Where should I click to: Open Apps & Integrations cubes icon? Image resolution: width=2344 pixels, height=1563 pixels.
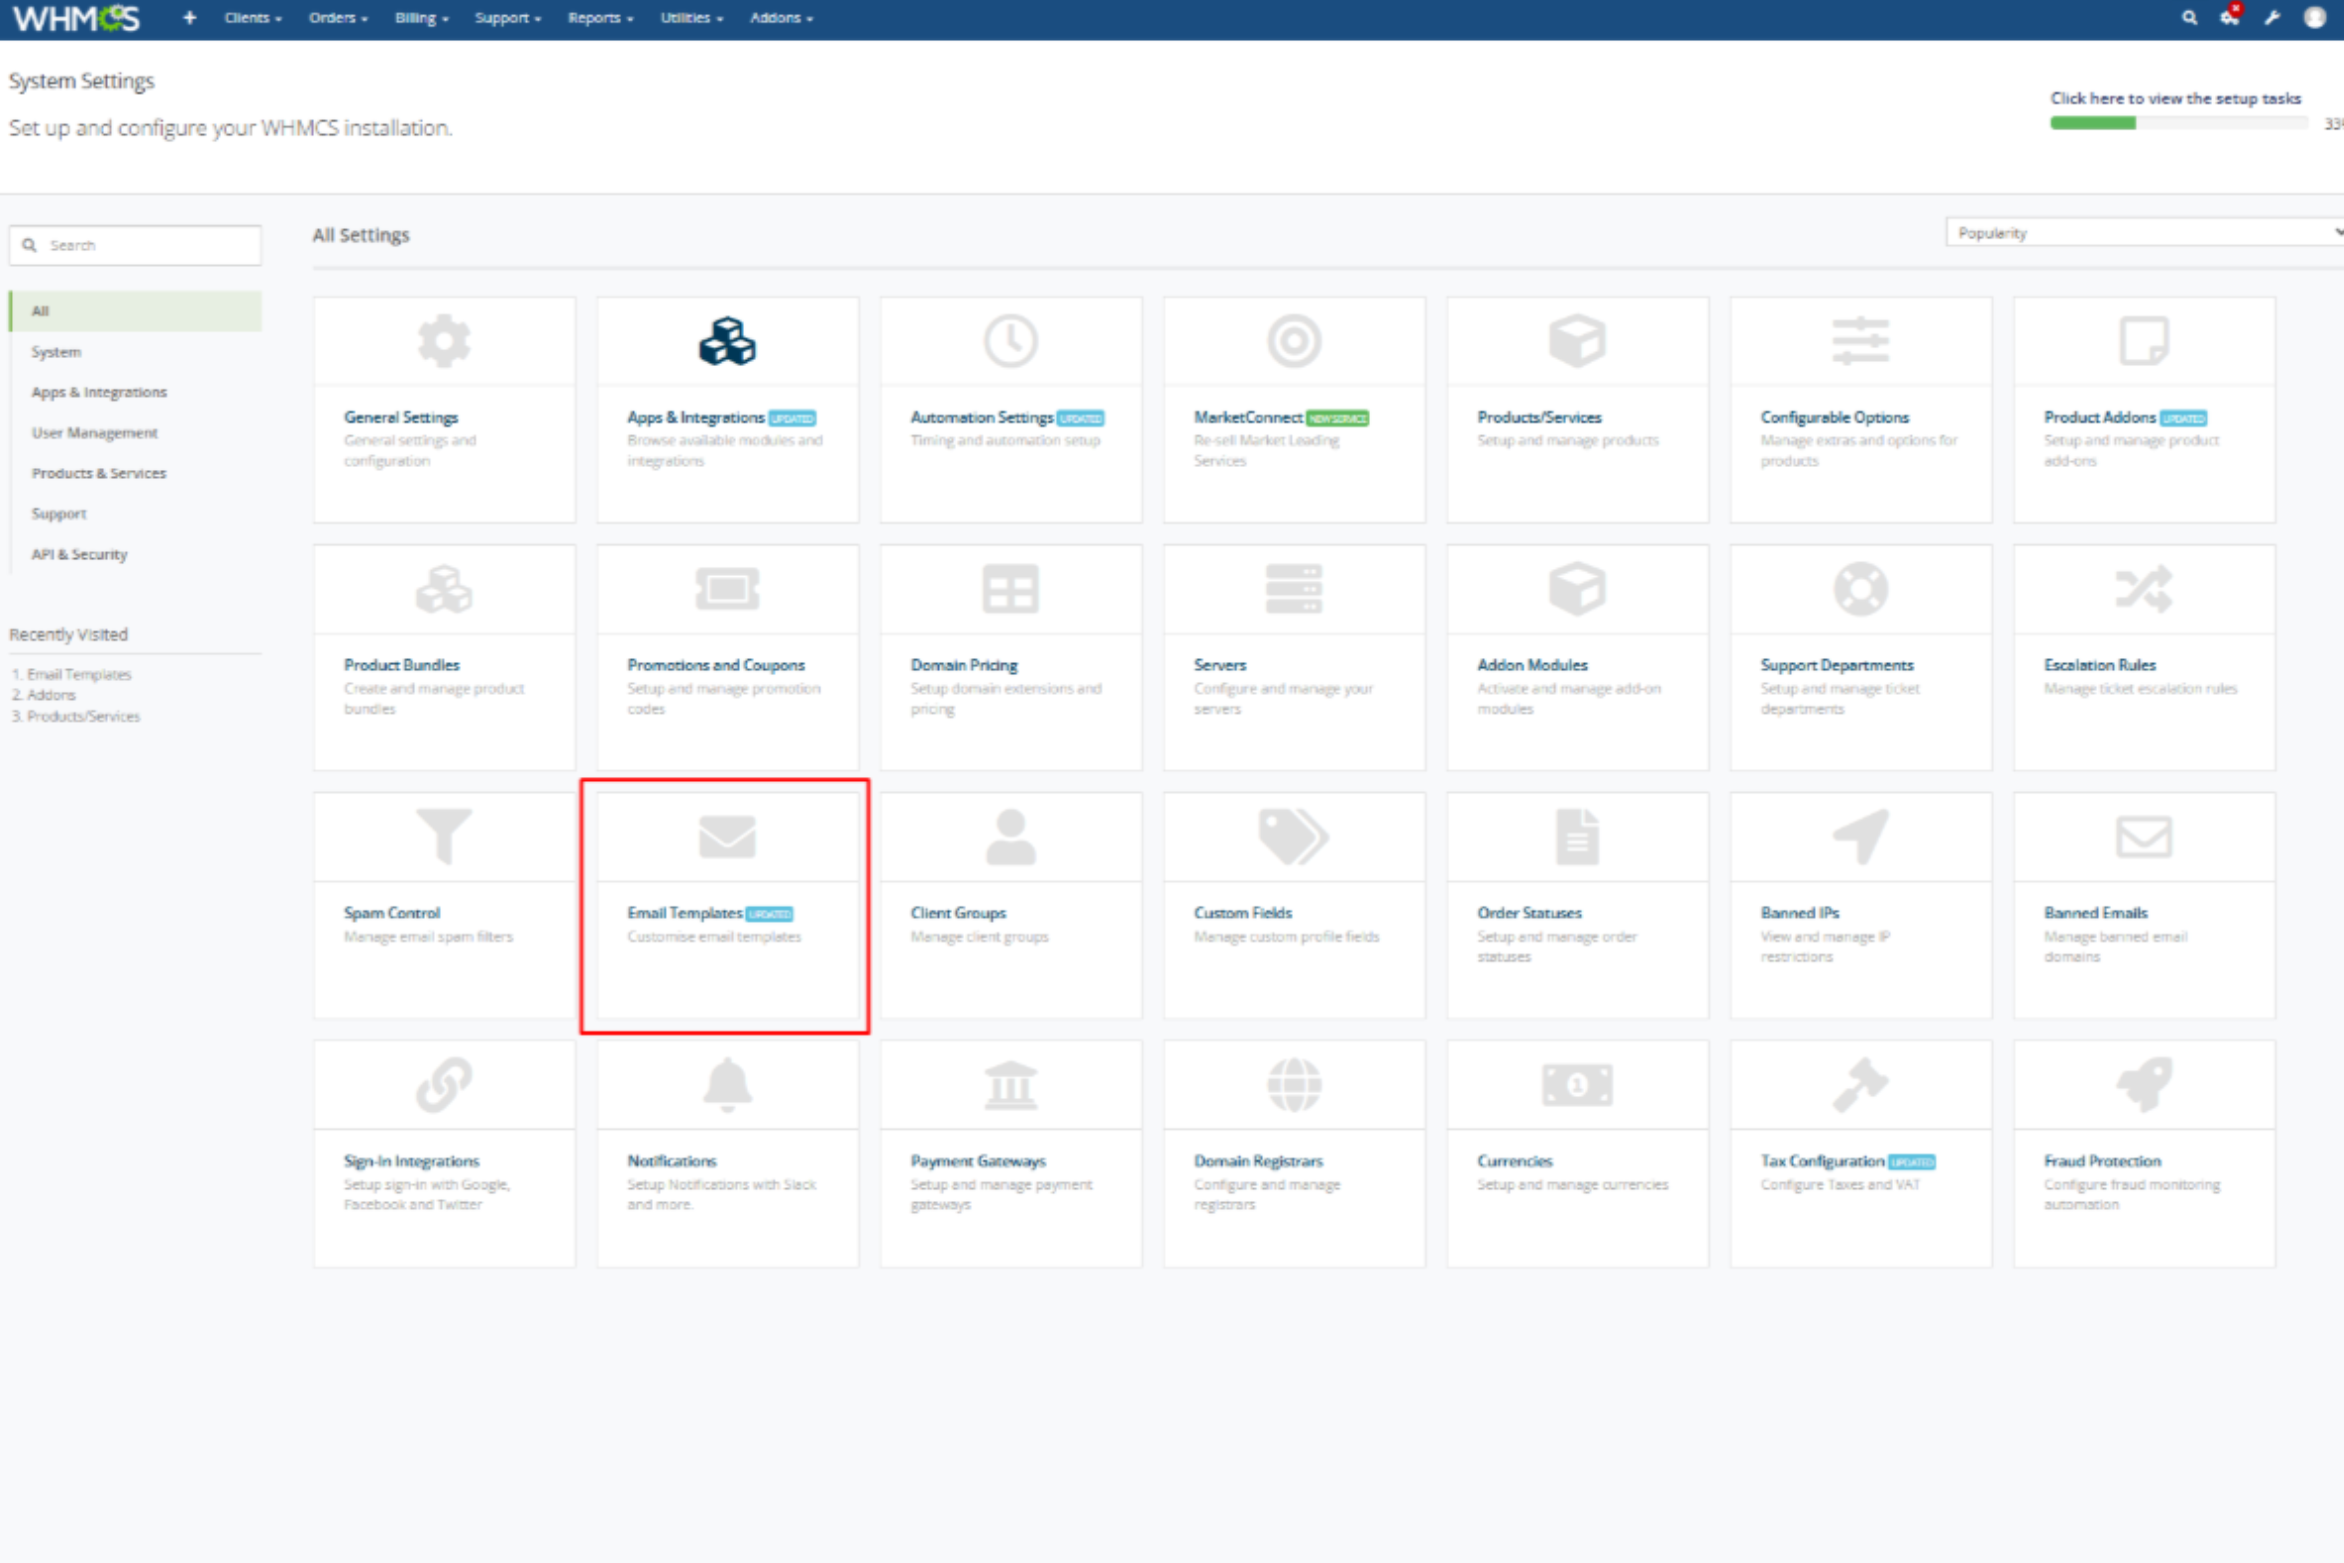pyautogui.click(x=727, y=342)
